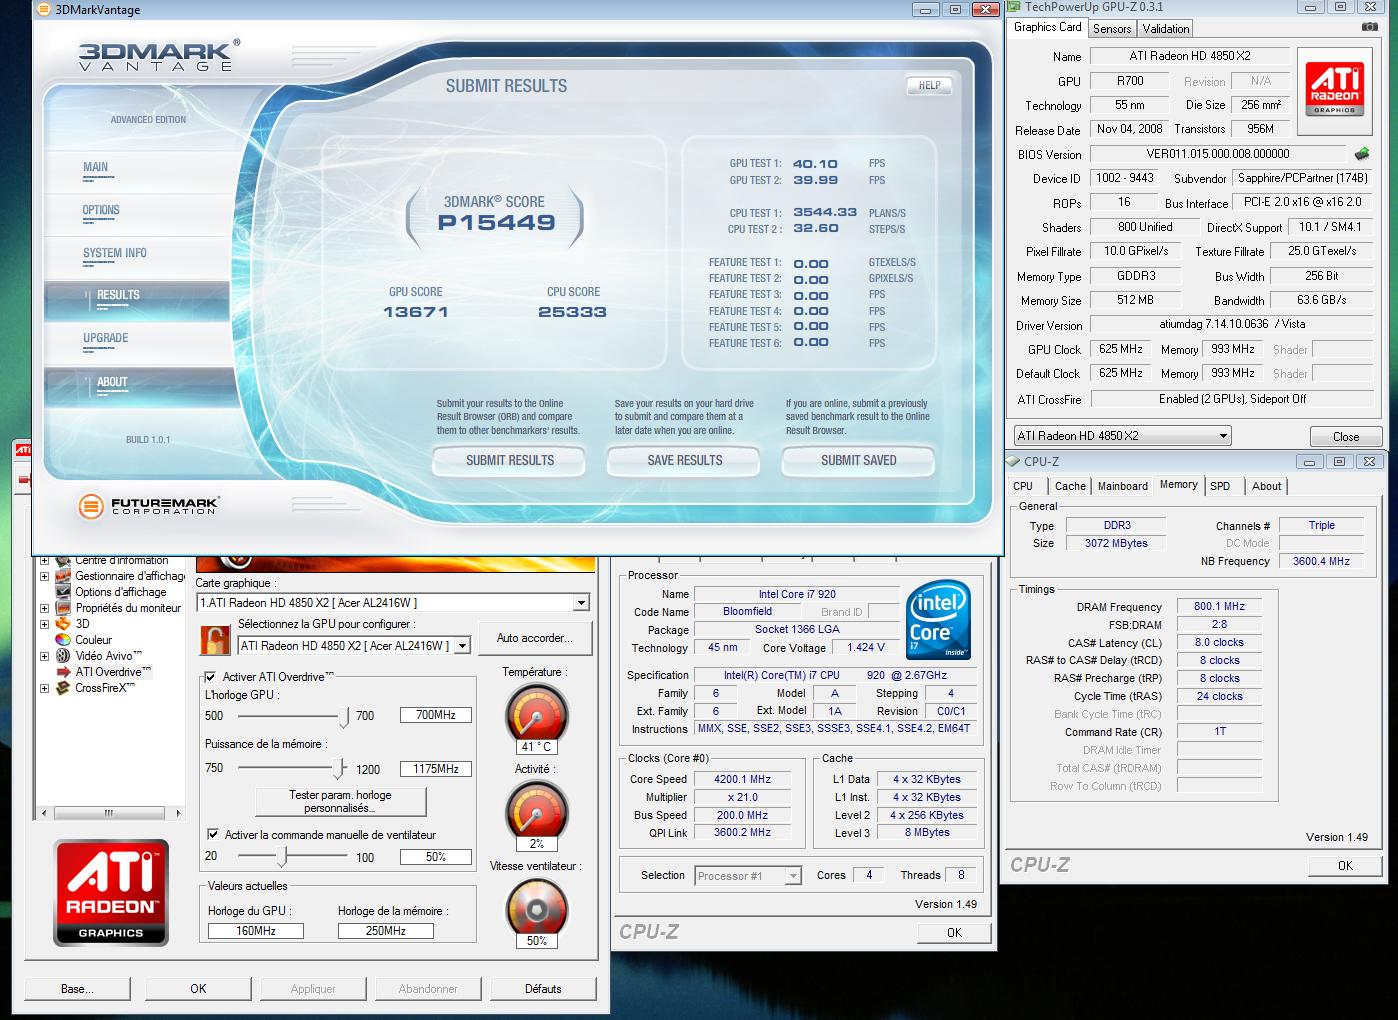Click the unlock padlock icon in Overdrive
The width and height of the screenshot is (1398, 1020).
click(x=214, y=639)
